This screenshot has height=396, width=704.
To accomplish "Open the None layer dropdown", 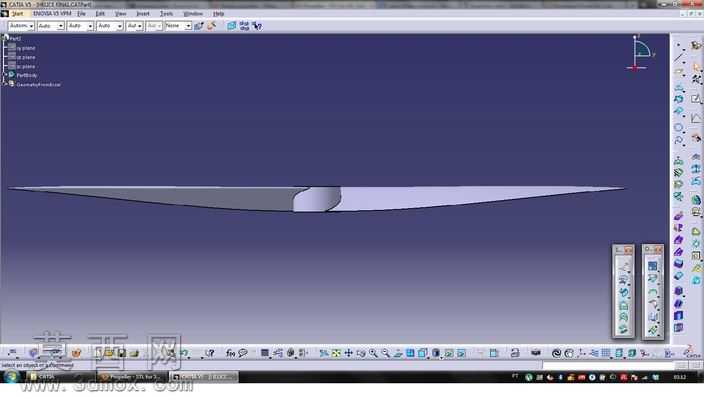I will click(x=178, y=26).
